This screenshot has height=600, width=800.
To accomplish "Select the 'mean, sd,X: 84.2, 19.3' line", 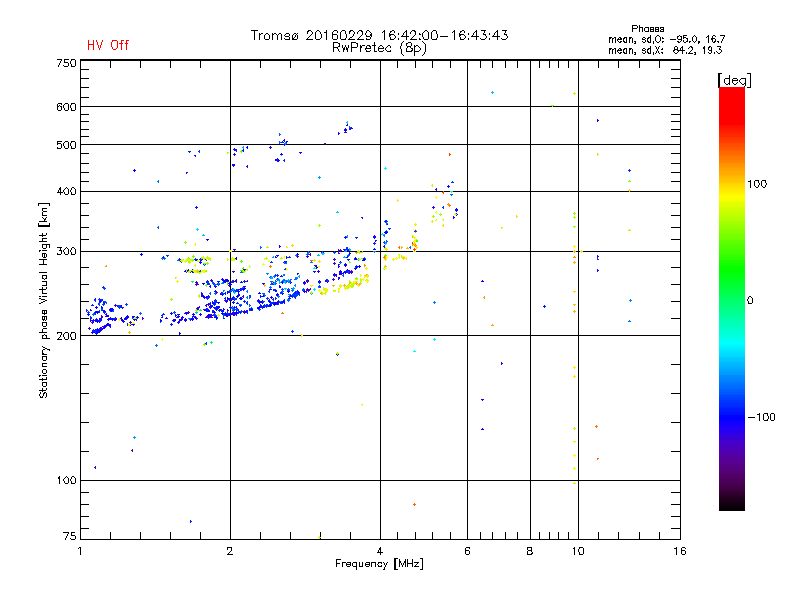I will click(665, 50).
